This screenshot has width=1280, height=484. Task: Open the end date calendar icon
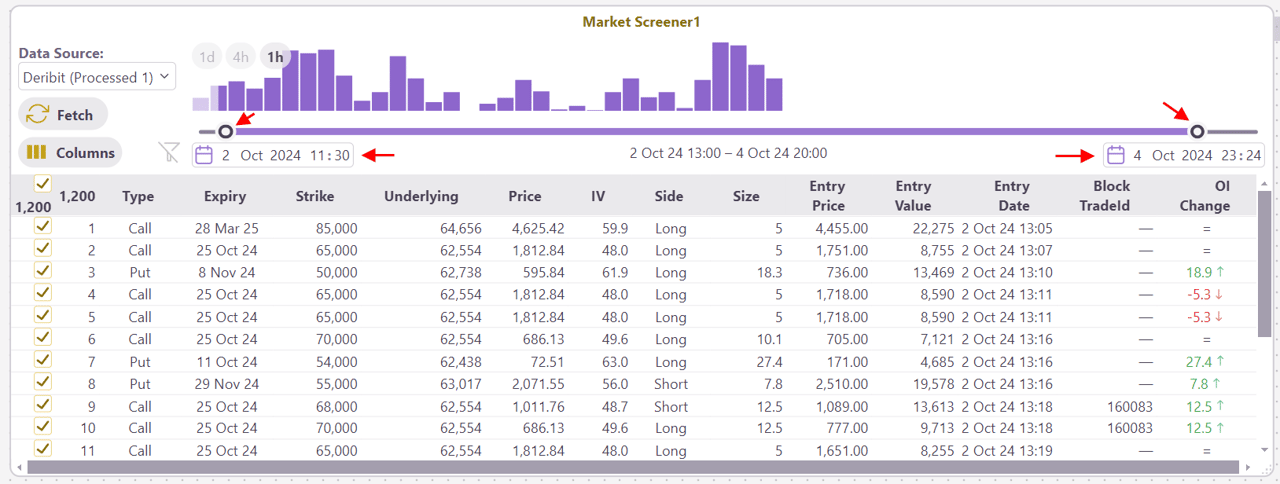click(x=1116, y=155)
